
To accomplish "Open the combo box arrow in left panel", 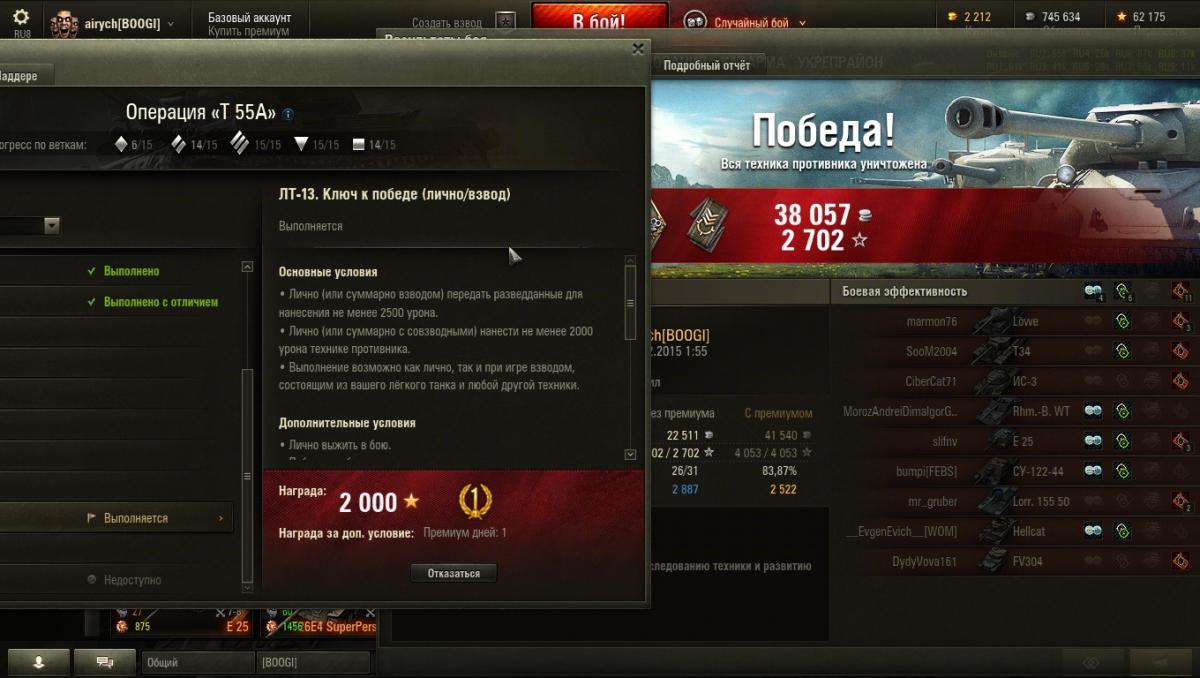I will (x=52, y=226).
